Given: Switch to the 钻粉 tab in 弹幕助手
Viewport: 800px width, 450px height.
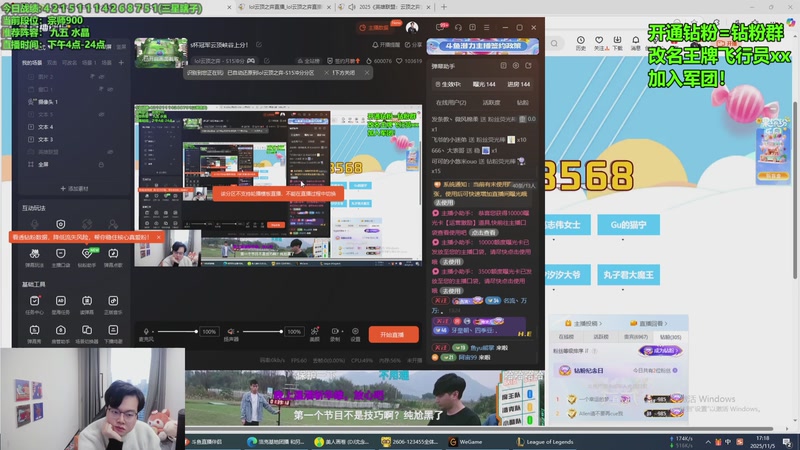Looking at the screenshot, I should [x=523, y=103].
